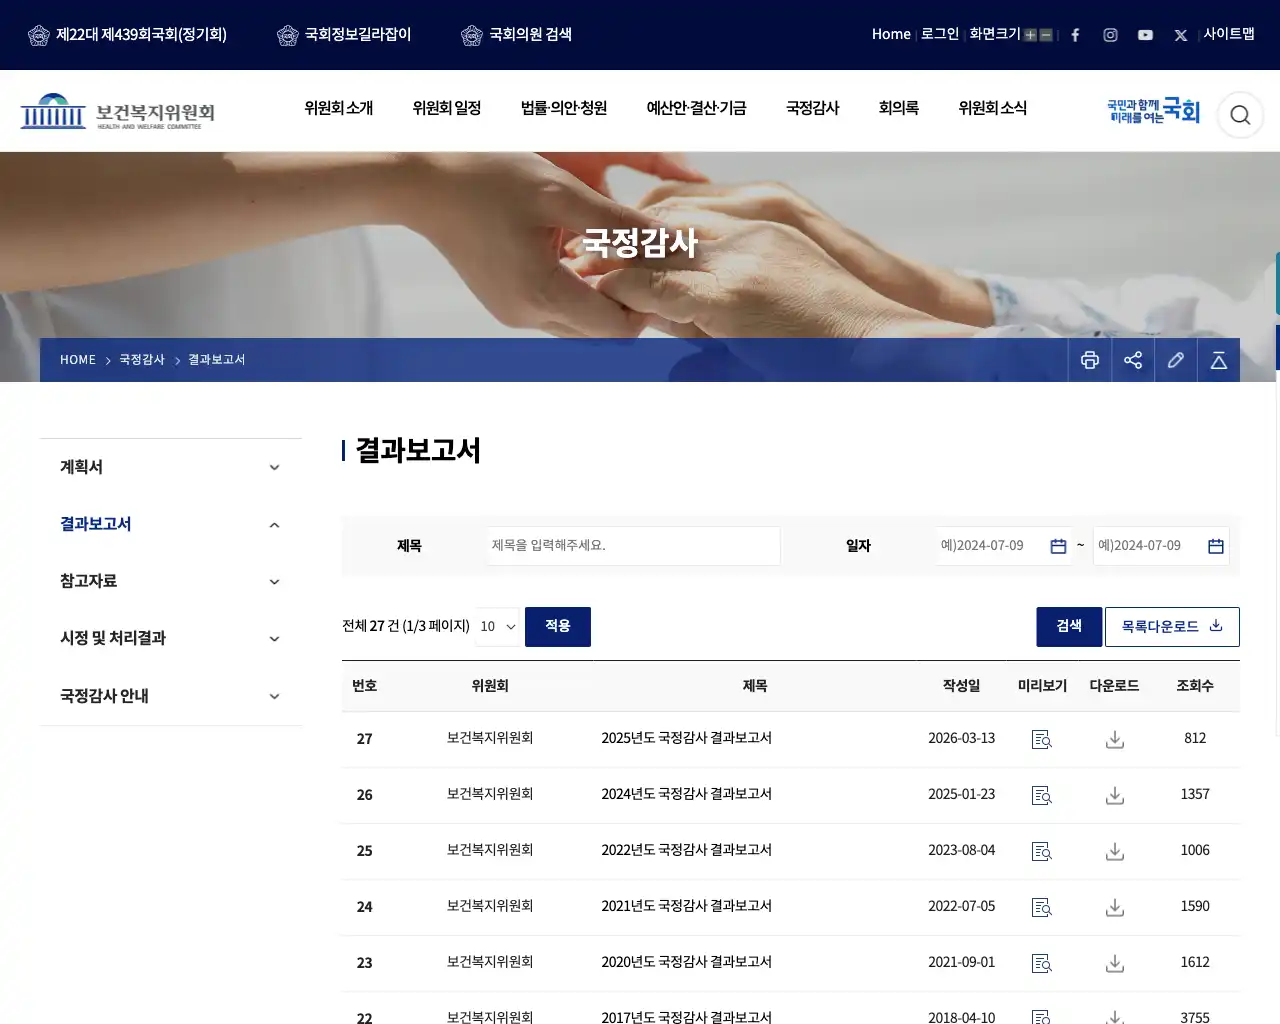Open the 국회의원 검색 link

click(516, 35)
